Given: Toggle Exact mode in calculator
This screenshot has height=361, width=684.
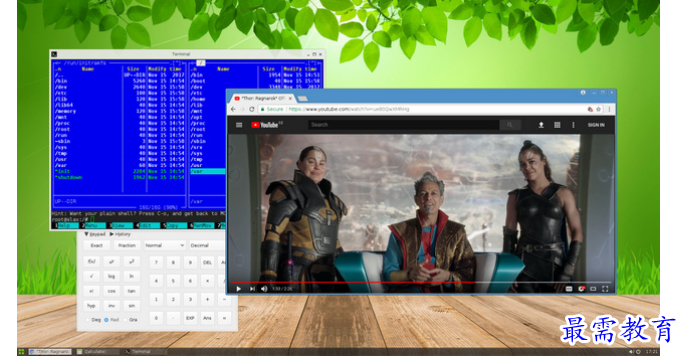Looking at the screenshot, I should [x=96, y=245].
